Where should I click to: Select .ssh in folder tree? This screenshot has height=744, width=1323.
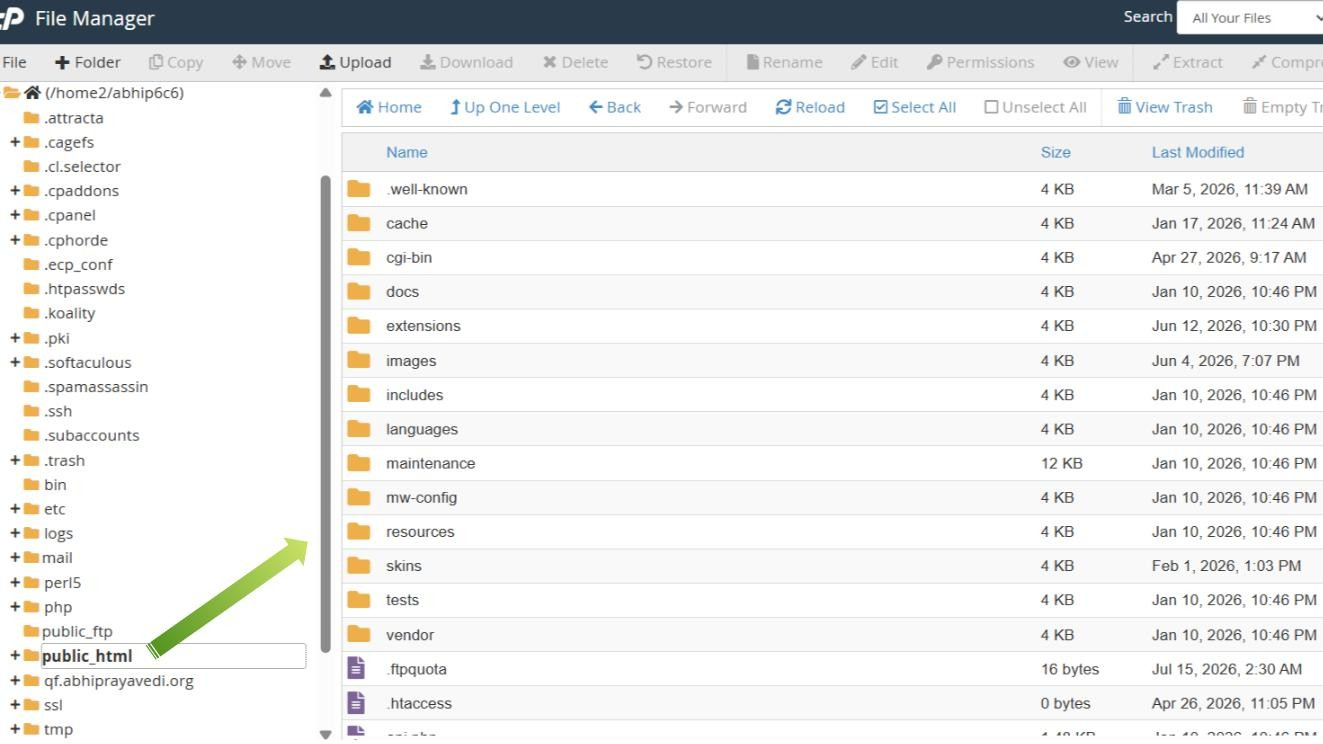click(58, 411)
